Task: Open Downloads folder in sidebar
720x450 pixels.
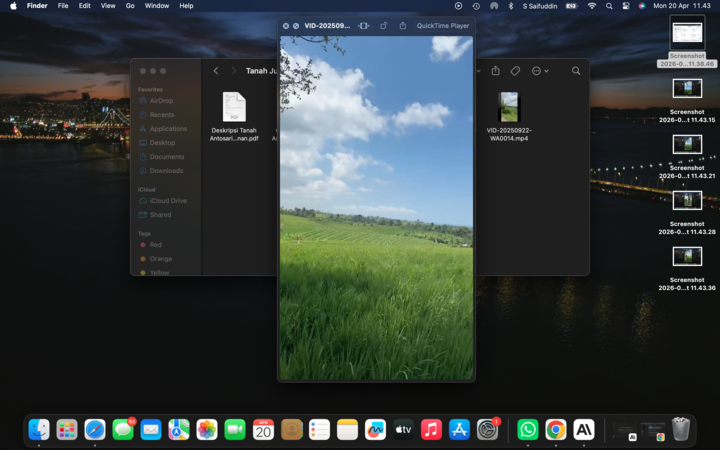Action: point(166,171)
